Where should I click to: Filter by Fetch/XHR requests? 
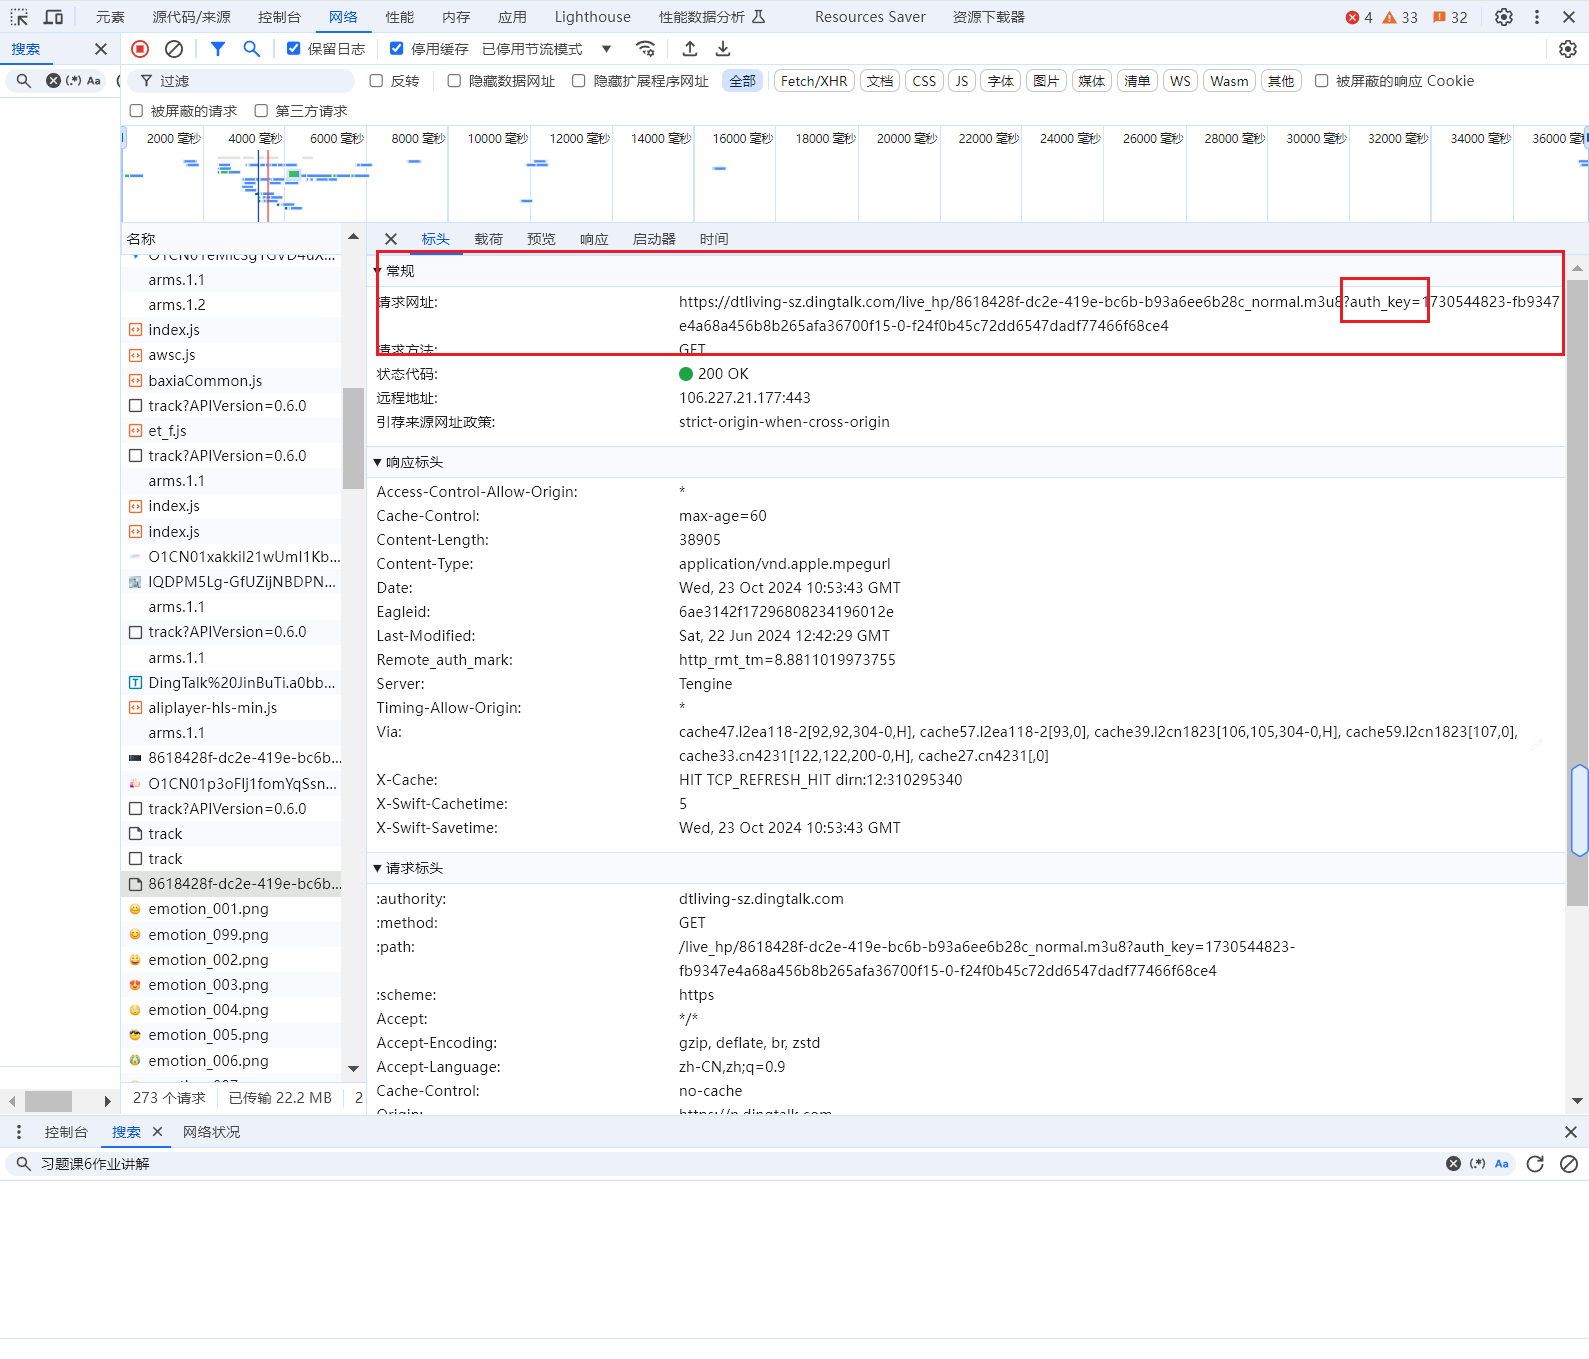tap(814, 81)
